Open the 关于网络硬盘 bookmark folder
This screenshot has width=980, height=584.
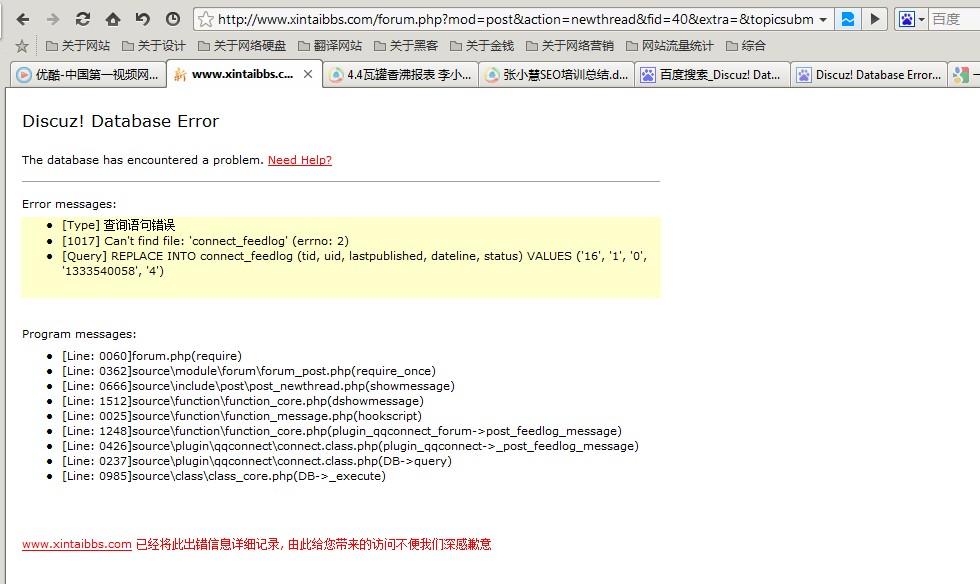click(242, 46)
